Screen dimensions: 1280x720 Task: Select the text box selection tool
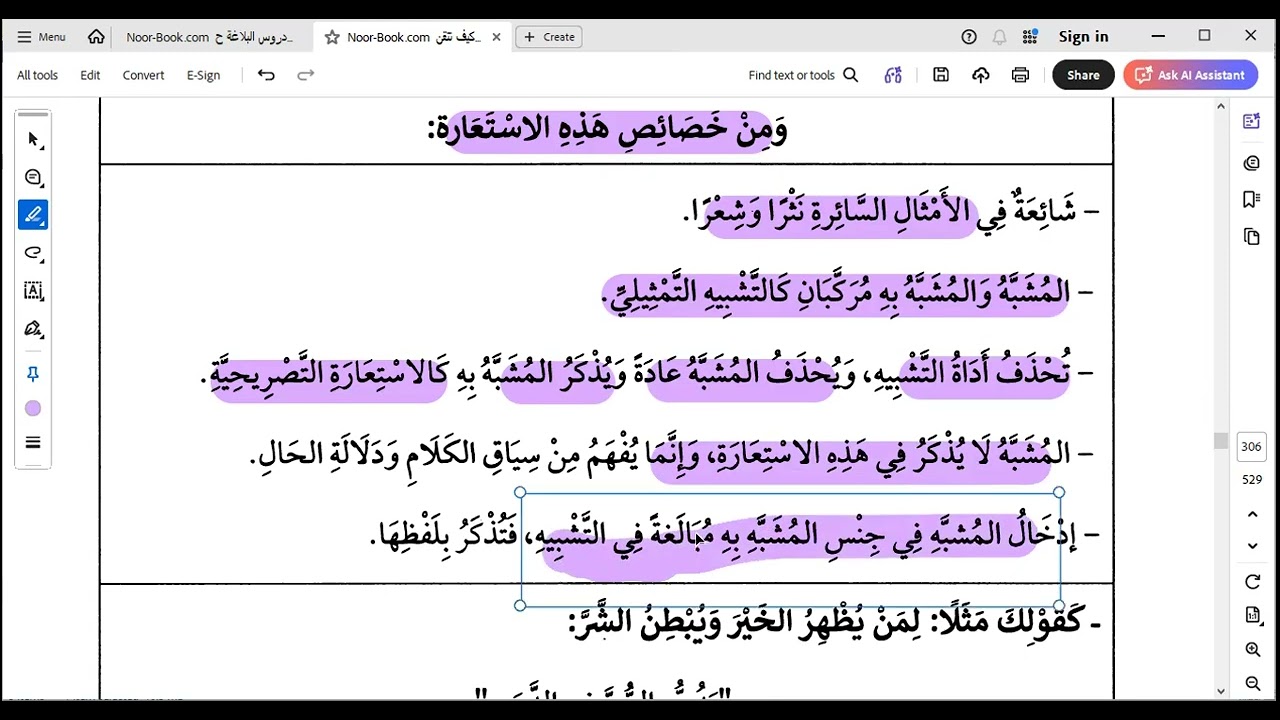point(33,291)
